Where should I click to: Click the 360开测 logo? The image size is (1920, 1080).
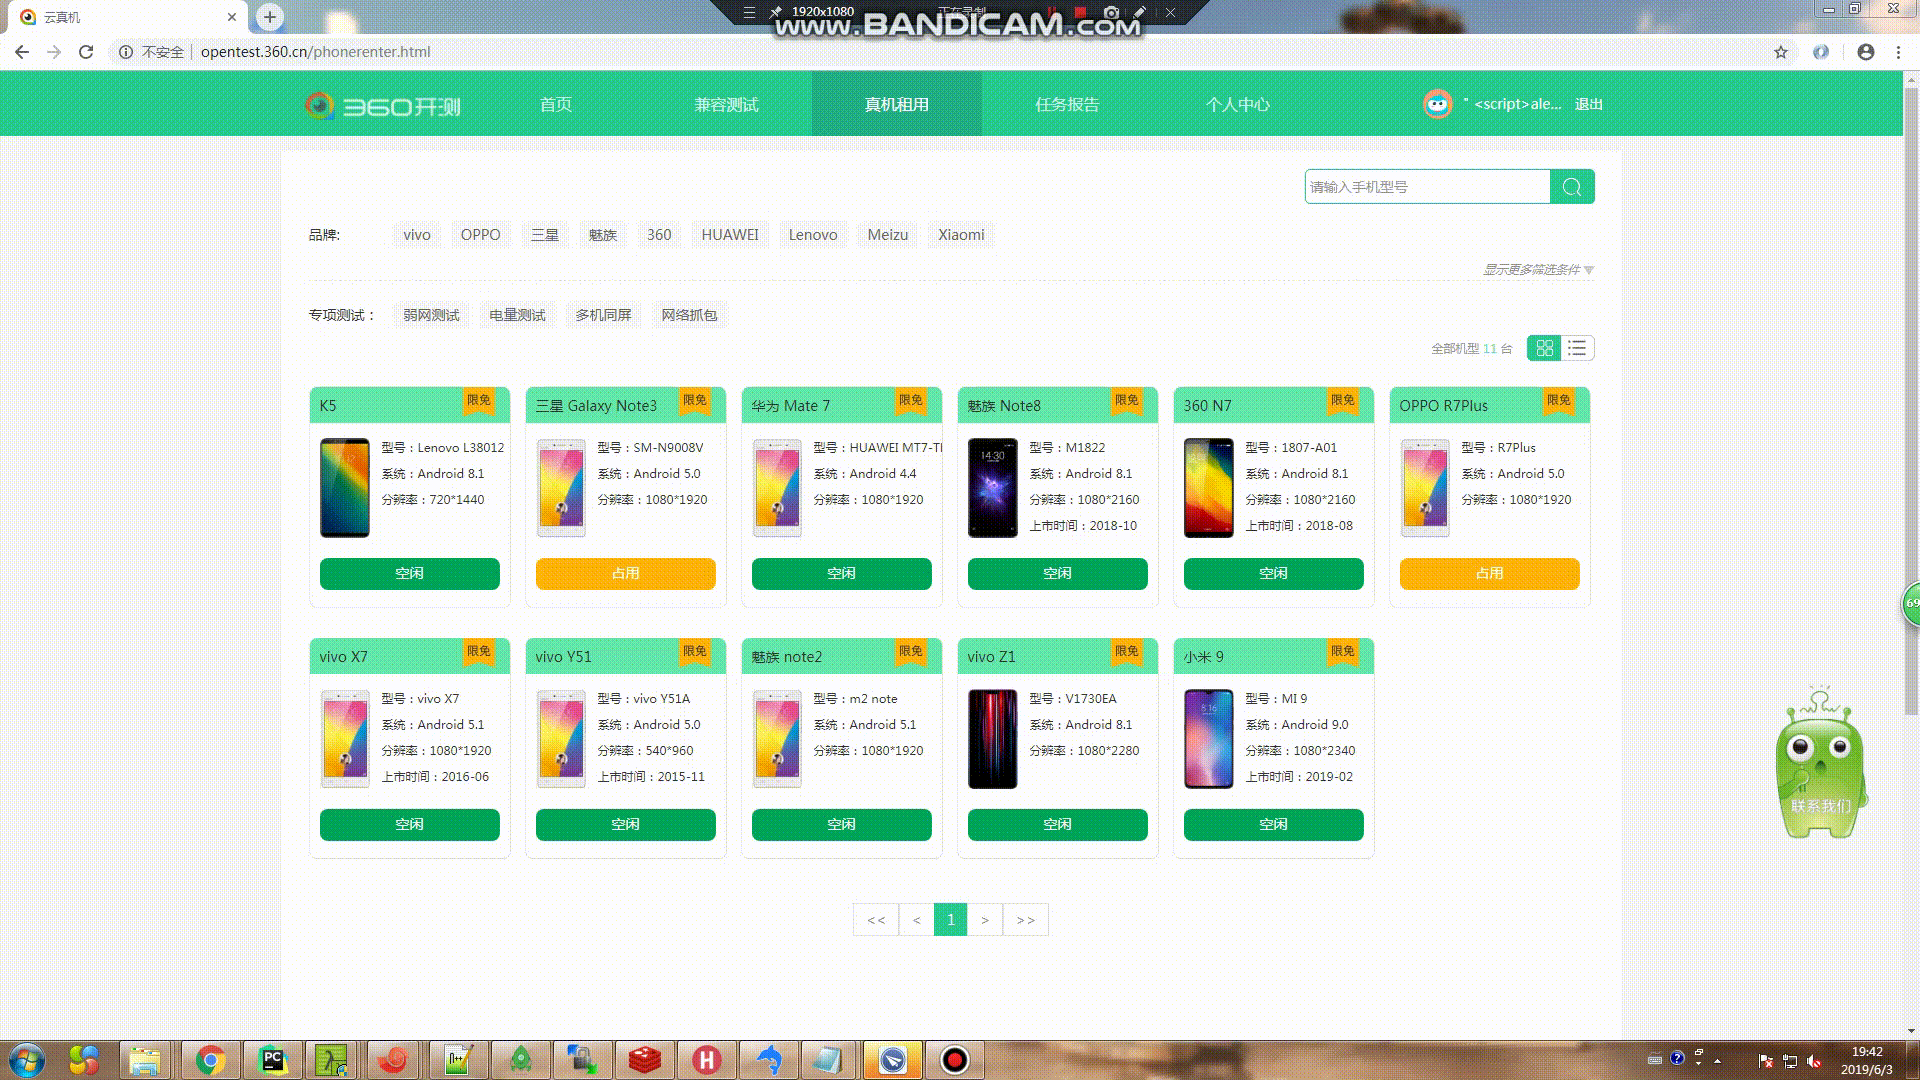[x=383, y=105]
